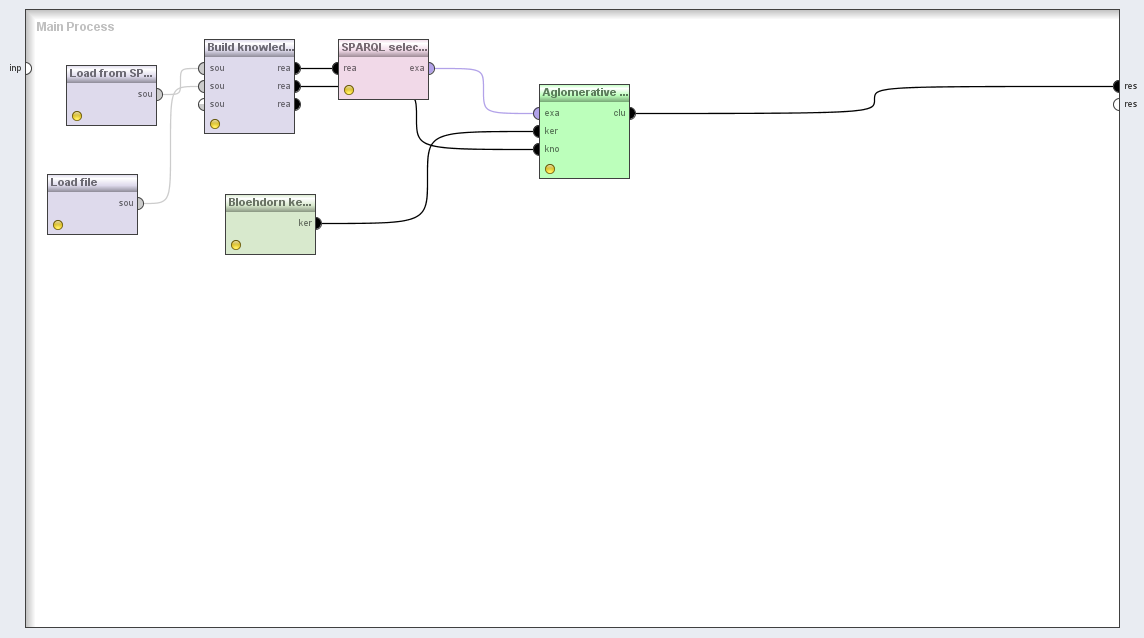Click the third 'sou' input port on Build knowledge
This screenshot has width=1144, height=638.
(202, 104)
